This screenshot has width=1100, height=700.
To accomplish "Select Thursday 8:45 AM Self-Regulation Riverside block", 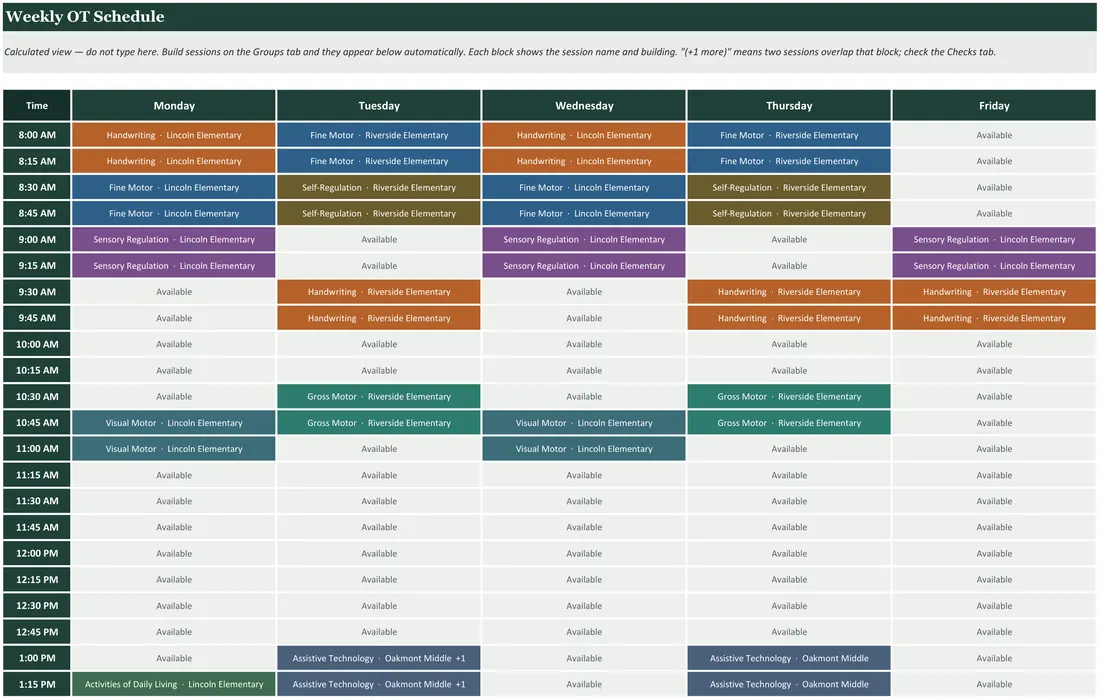I will [789, 213].
